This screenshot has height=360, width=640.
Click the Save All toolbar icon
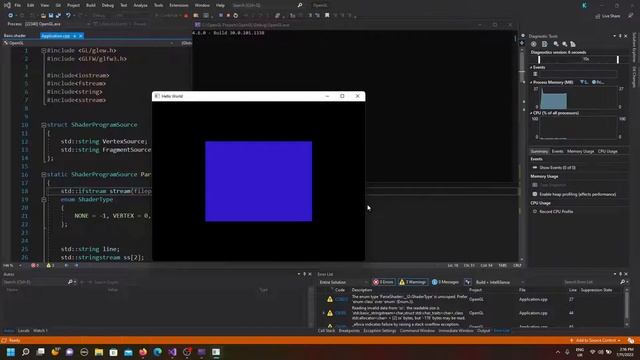point(58,16)
